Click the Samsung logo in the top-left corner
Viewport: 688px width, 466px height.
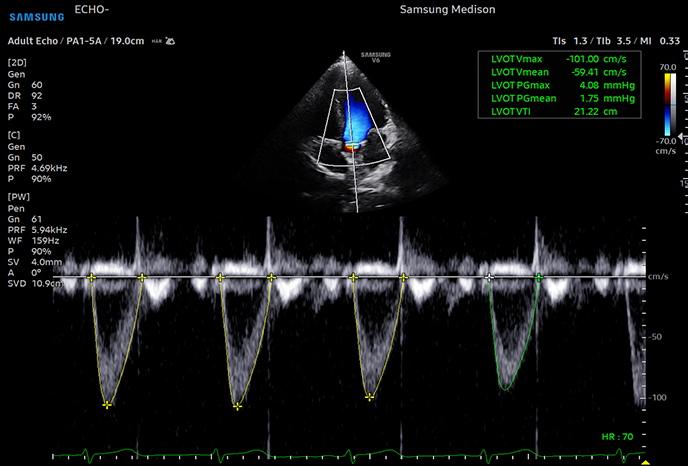pyautogui.click(x=38, y=13)
